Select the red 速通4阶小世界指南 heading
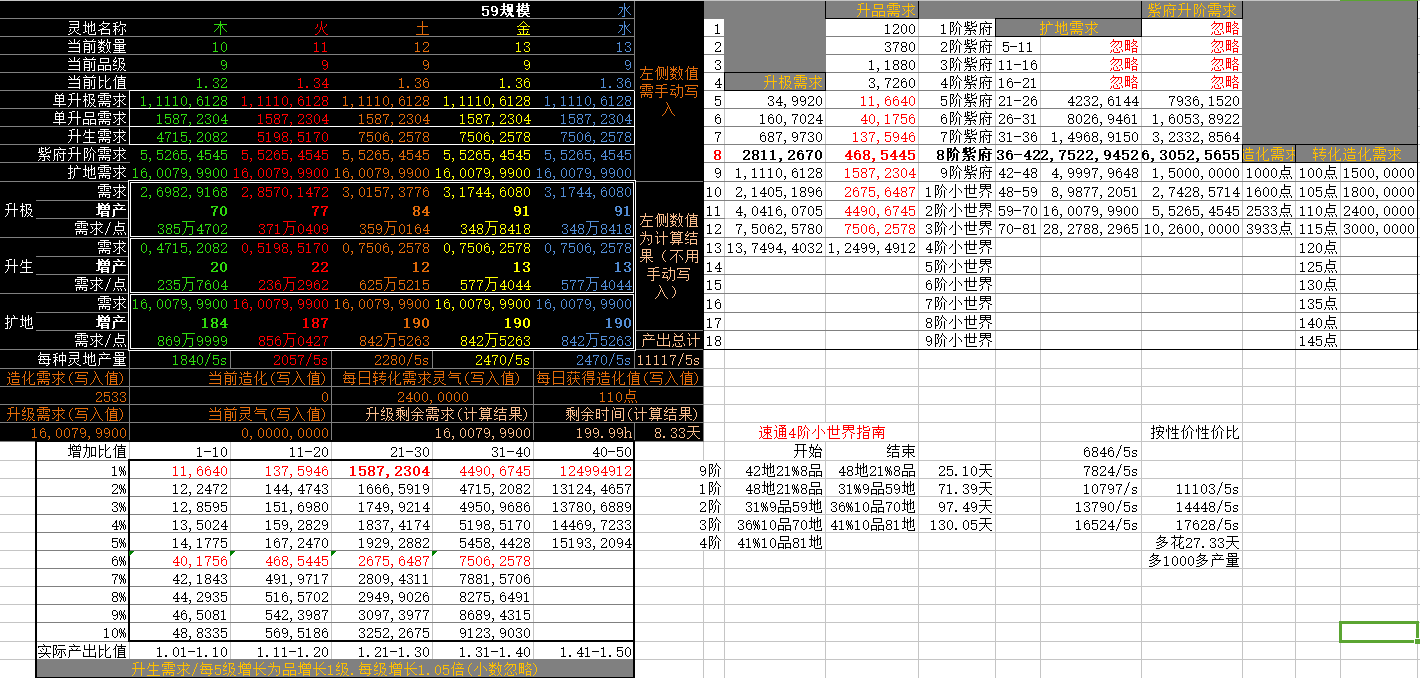Image resolution: width=1420 pixels, height=678 pixels. pyautogui.click(x=820, y=433)
